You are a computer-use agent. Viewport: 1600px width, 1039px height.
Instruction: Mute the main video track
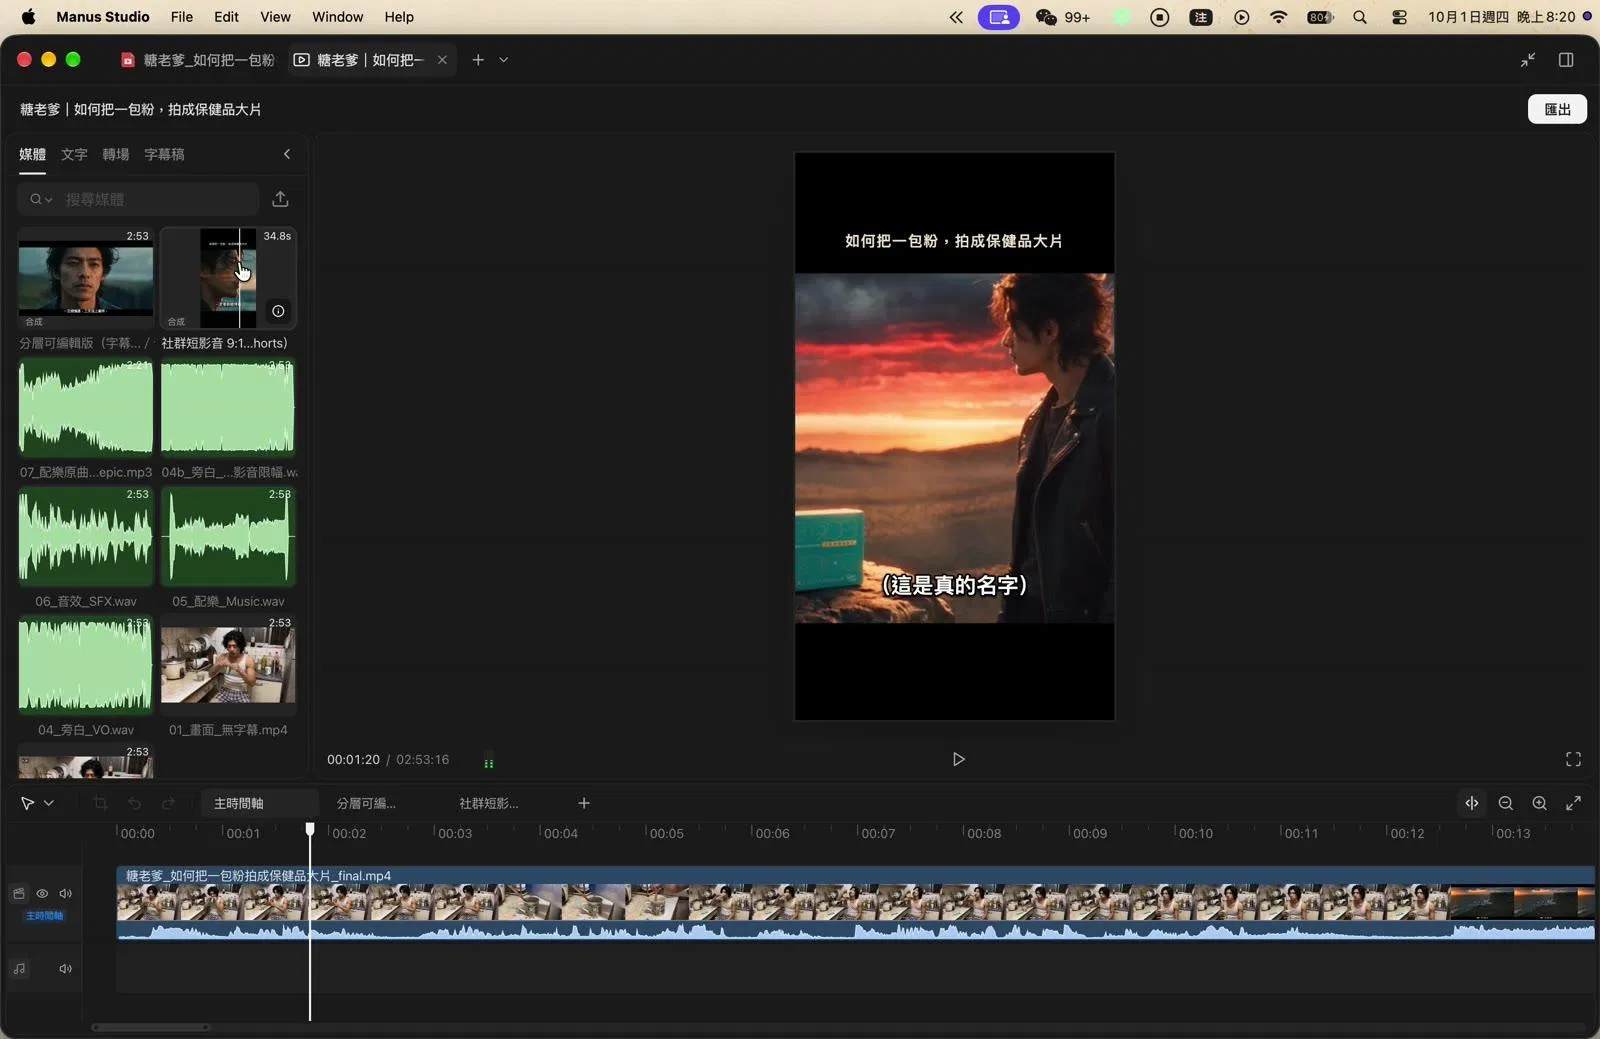coord(66,893)
